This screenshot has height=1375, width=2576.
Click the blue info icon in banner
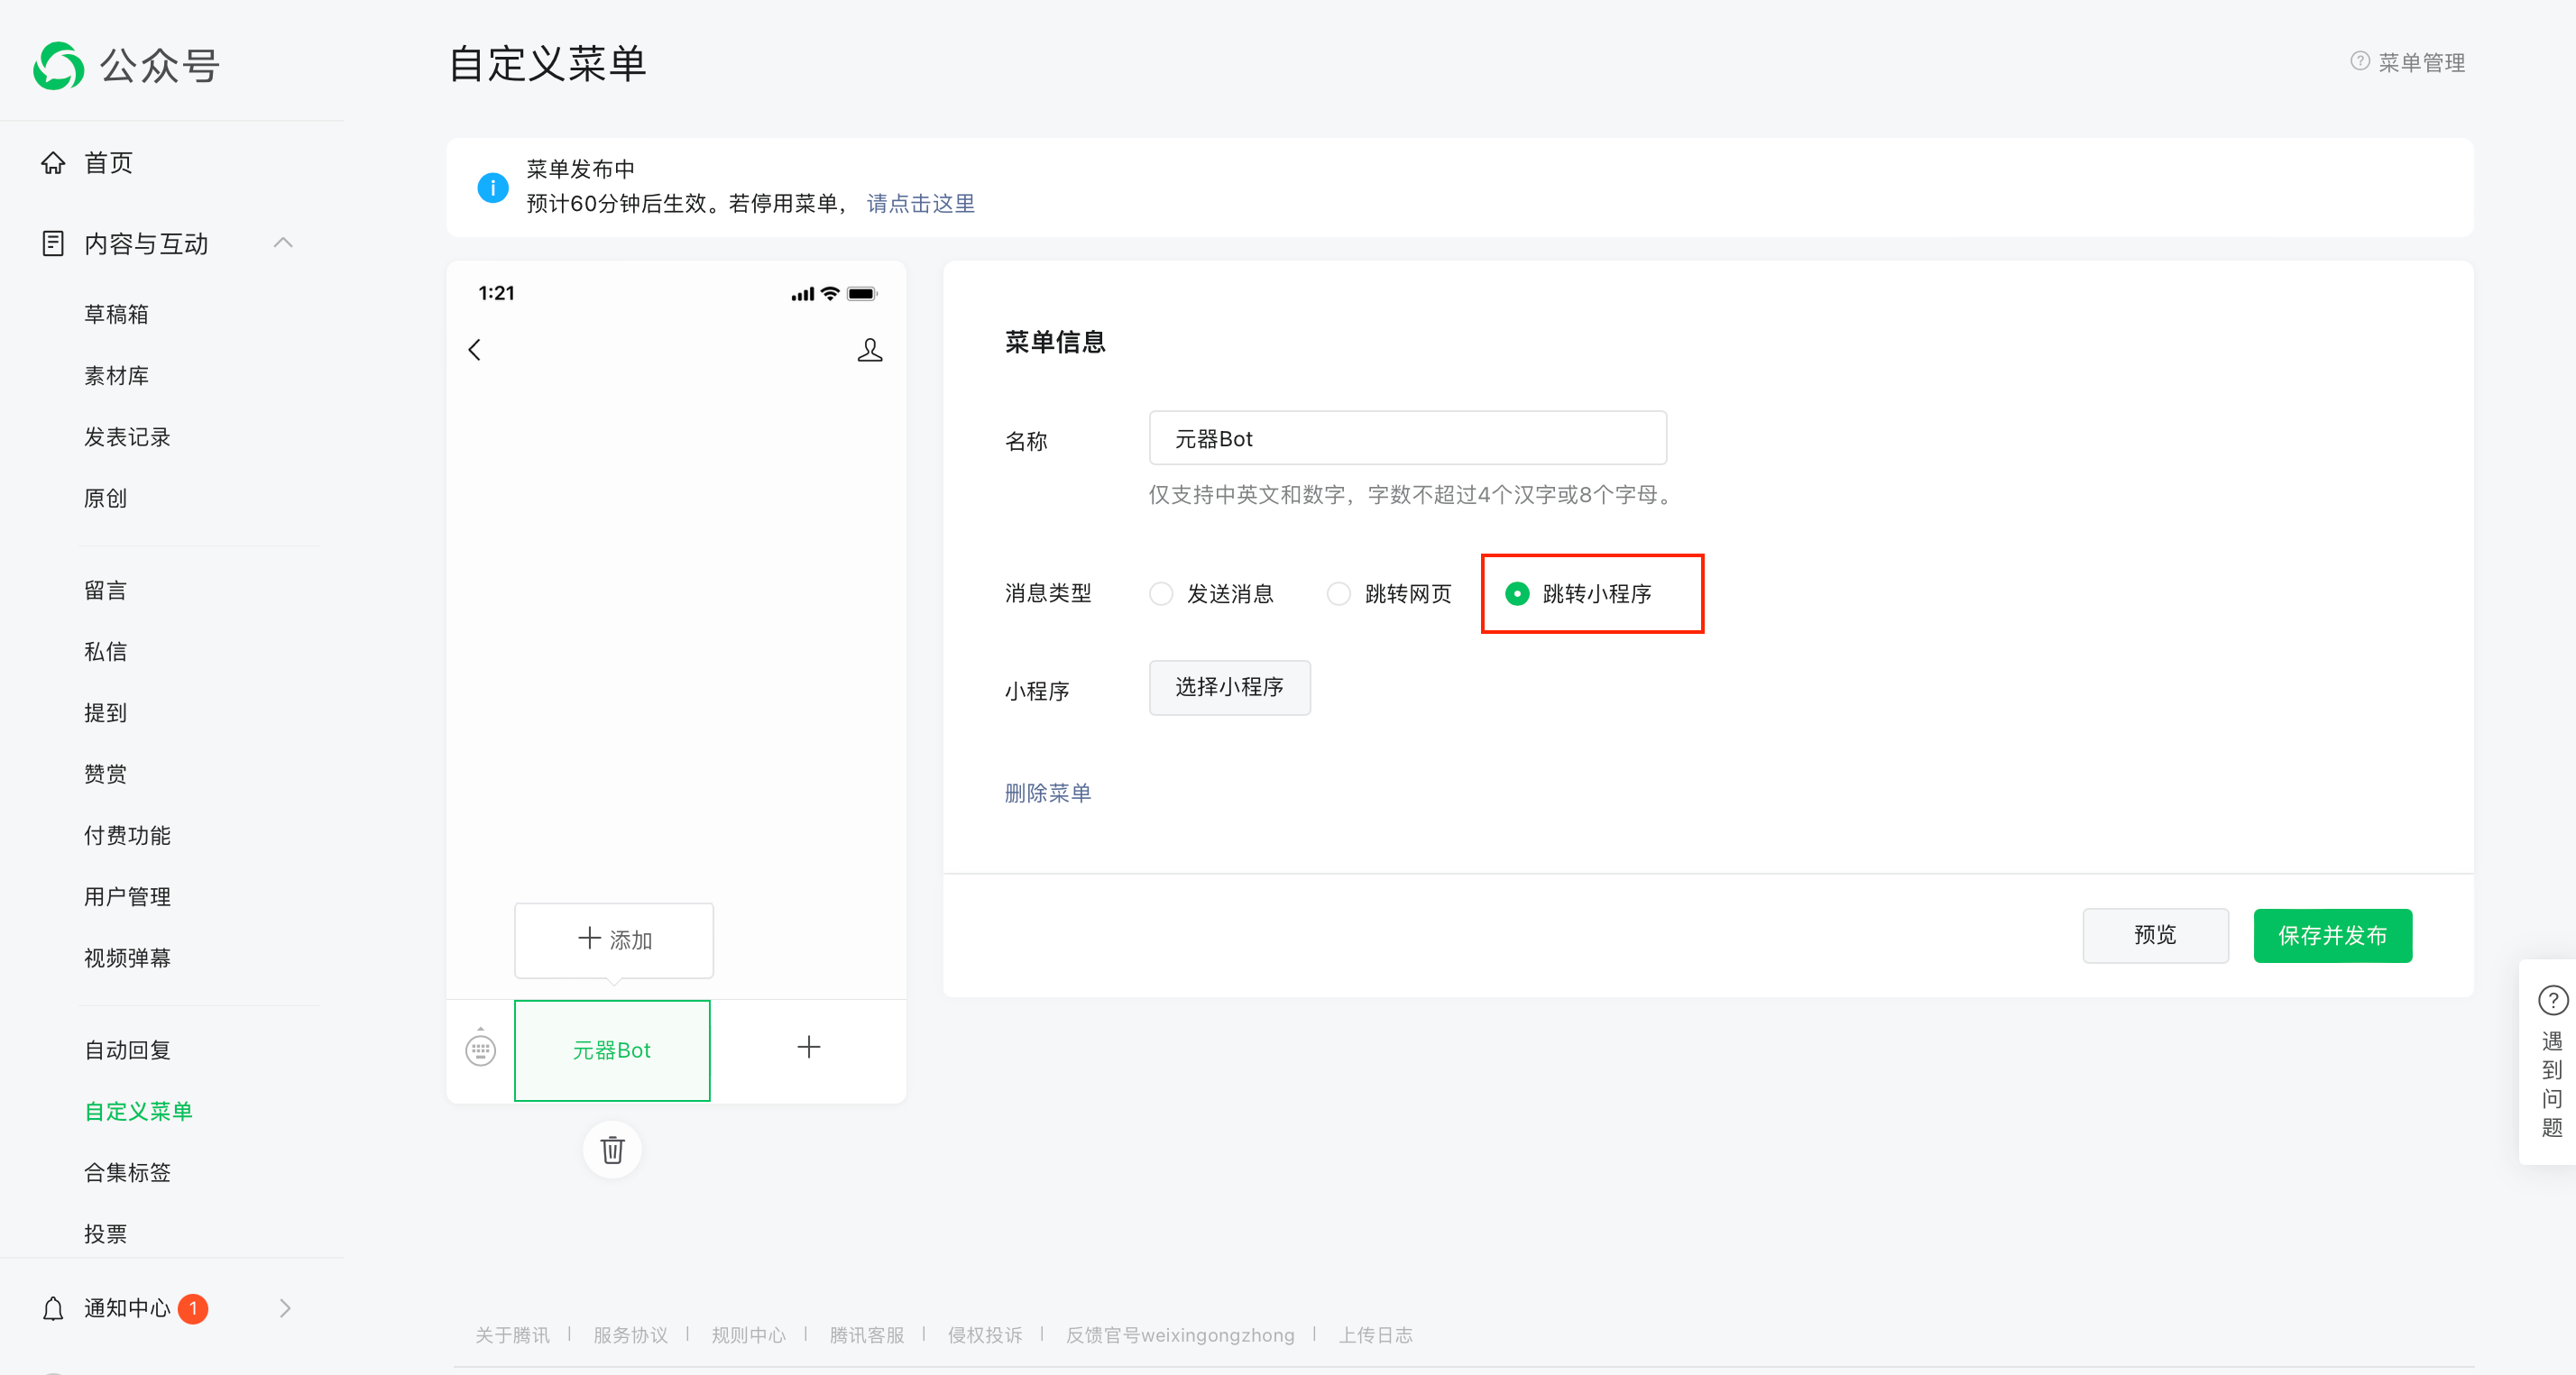pos(493,187)
